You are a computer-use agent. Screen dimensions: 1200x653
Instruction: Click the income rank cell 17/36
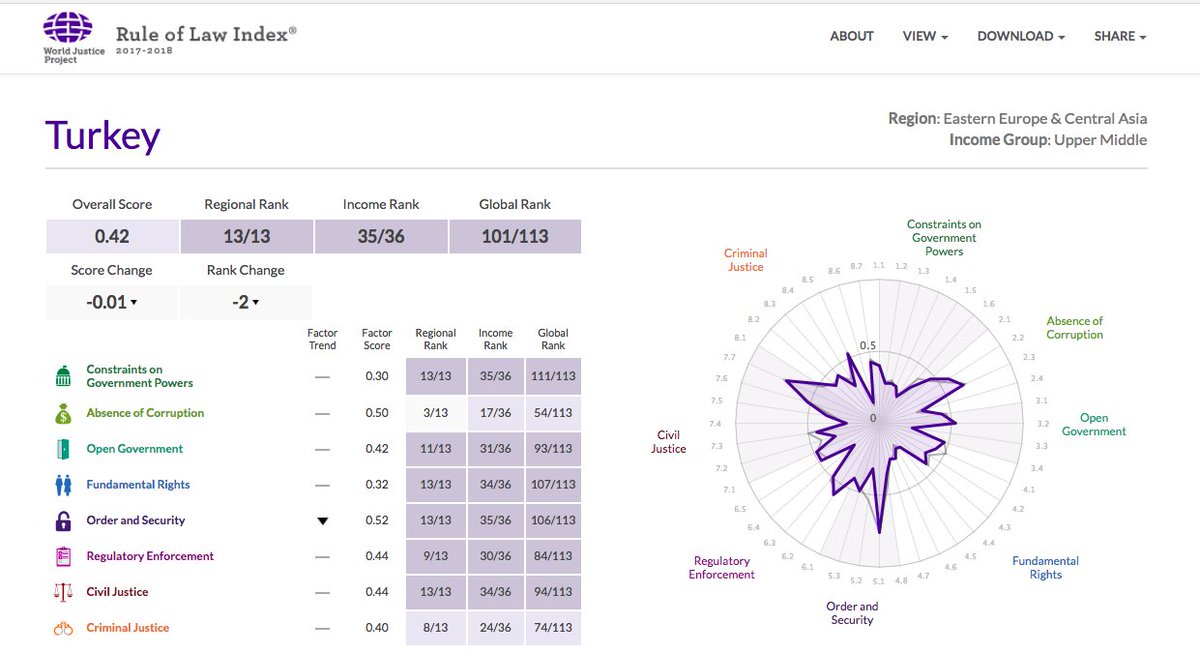[x=495, y=413]
